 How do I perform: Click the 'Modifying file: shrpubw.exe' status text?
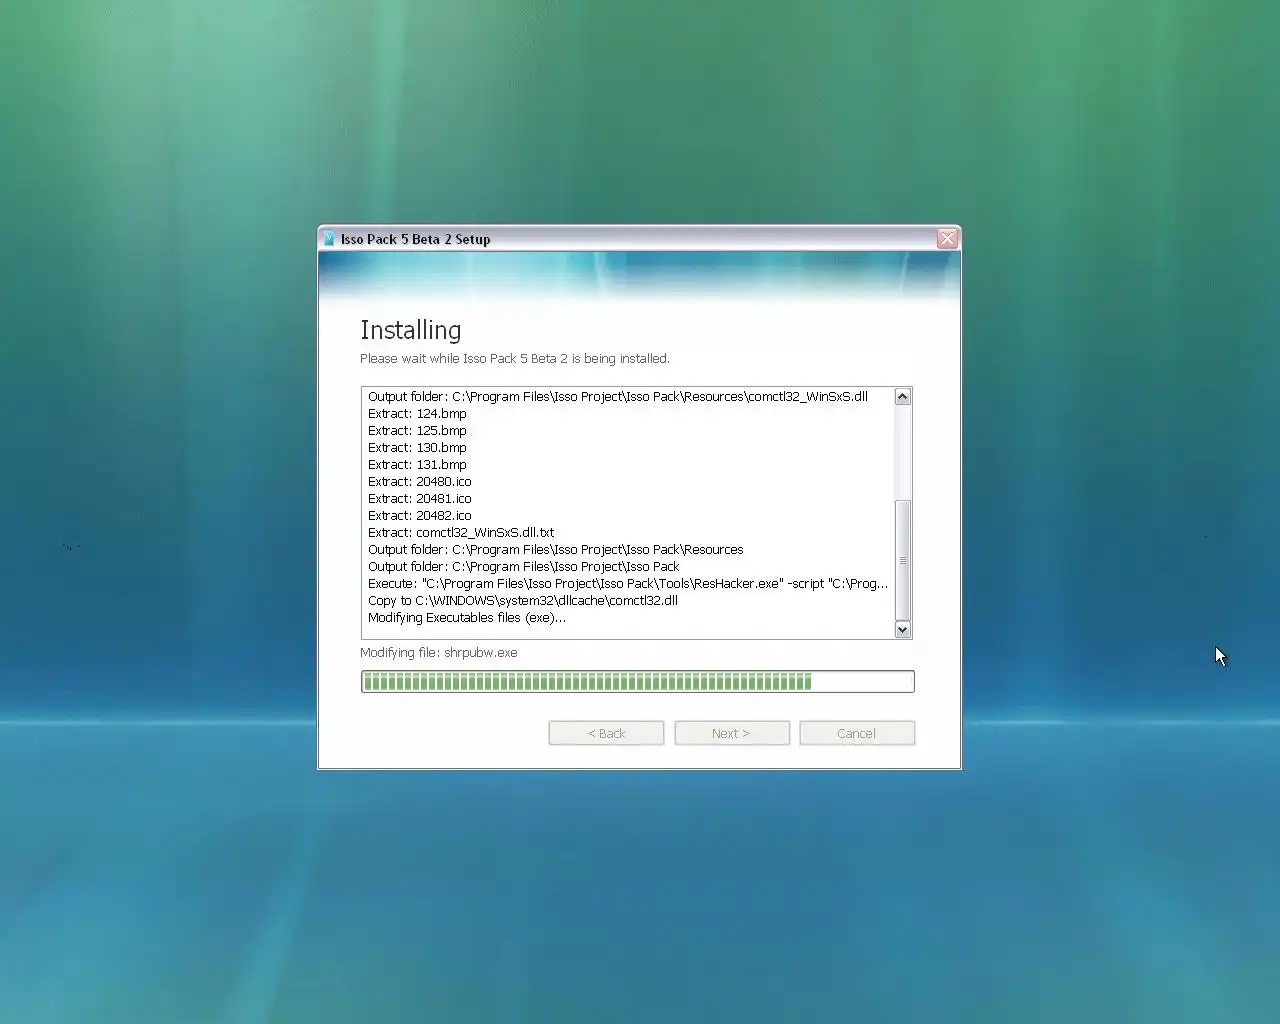[x=439, y=652]
